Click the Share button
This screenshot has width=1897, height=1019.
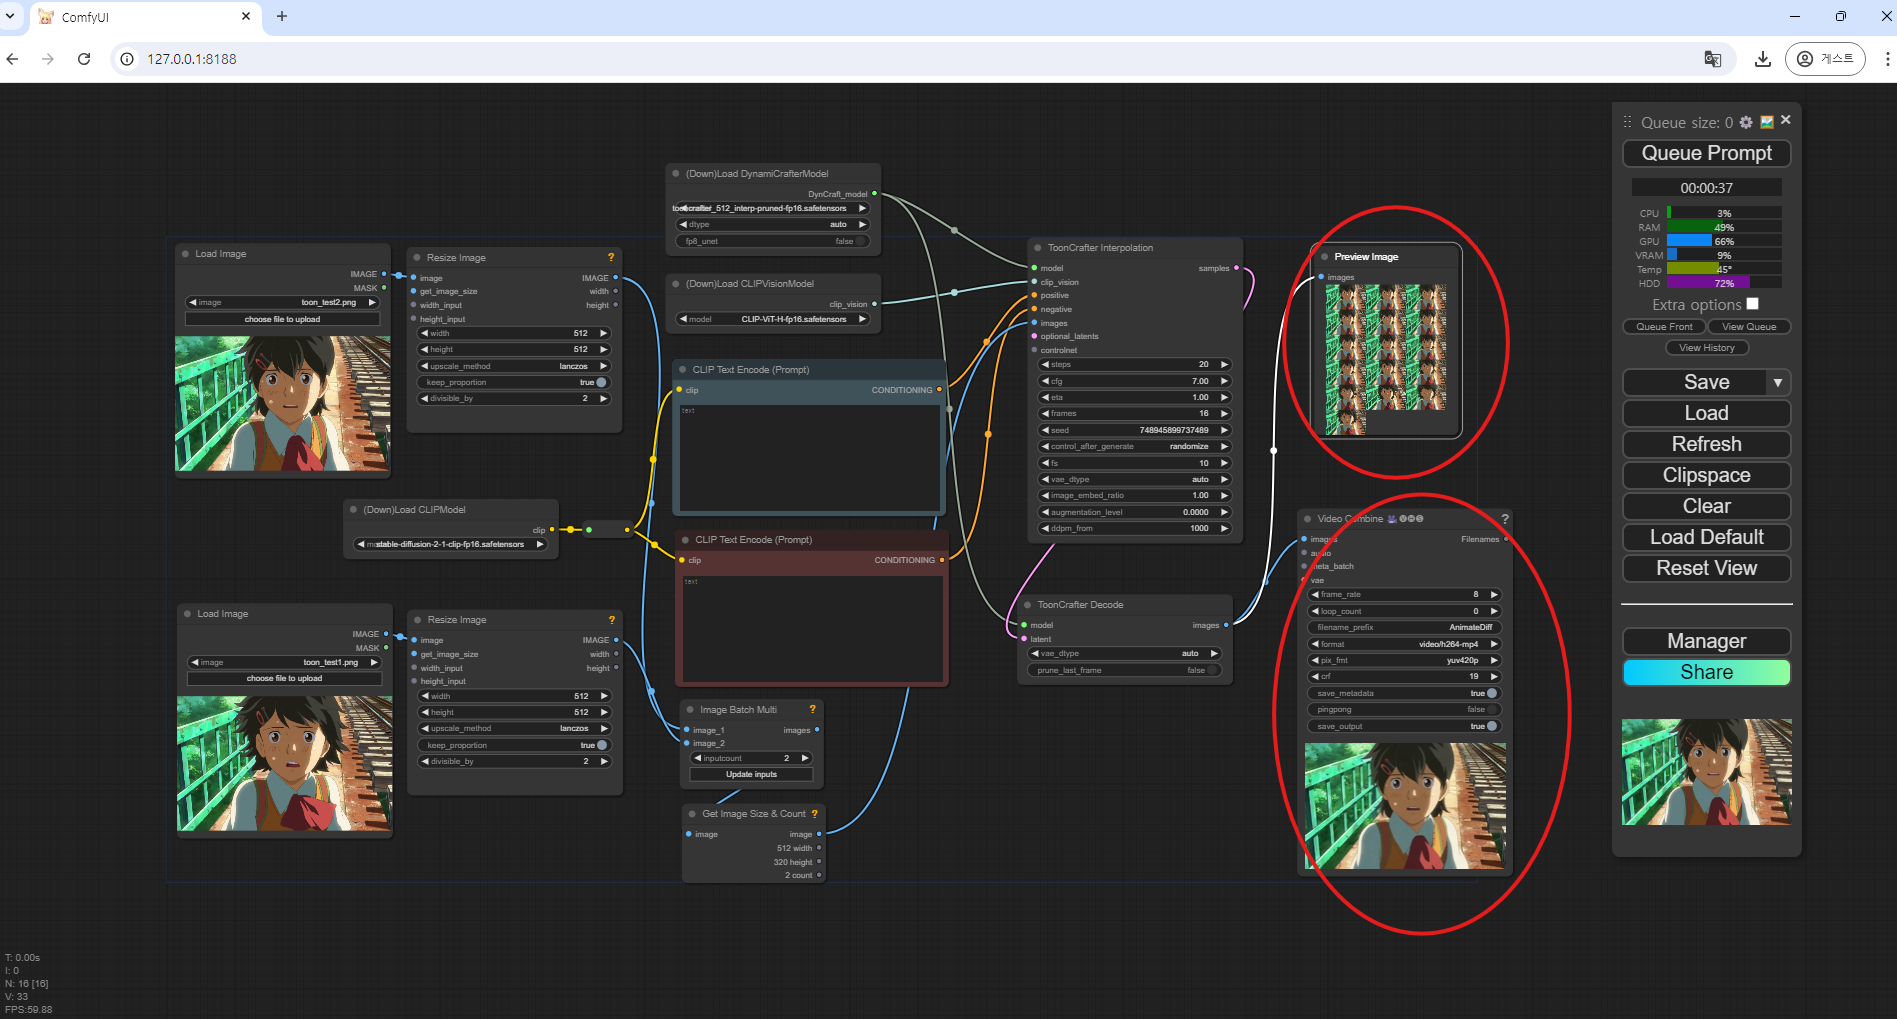(1706, 672)
